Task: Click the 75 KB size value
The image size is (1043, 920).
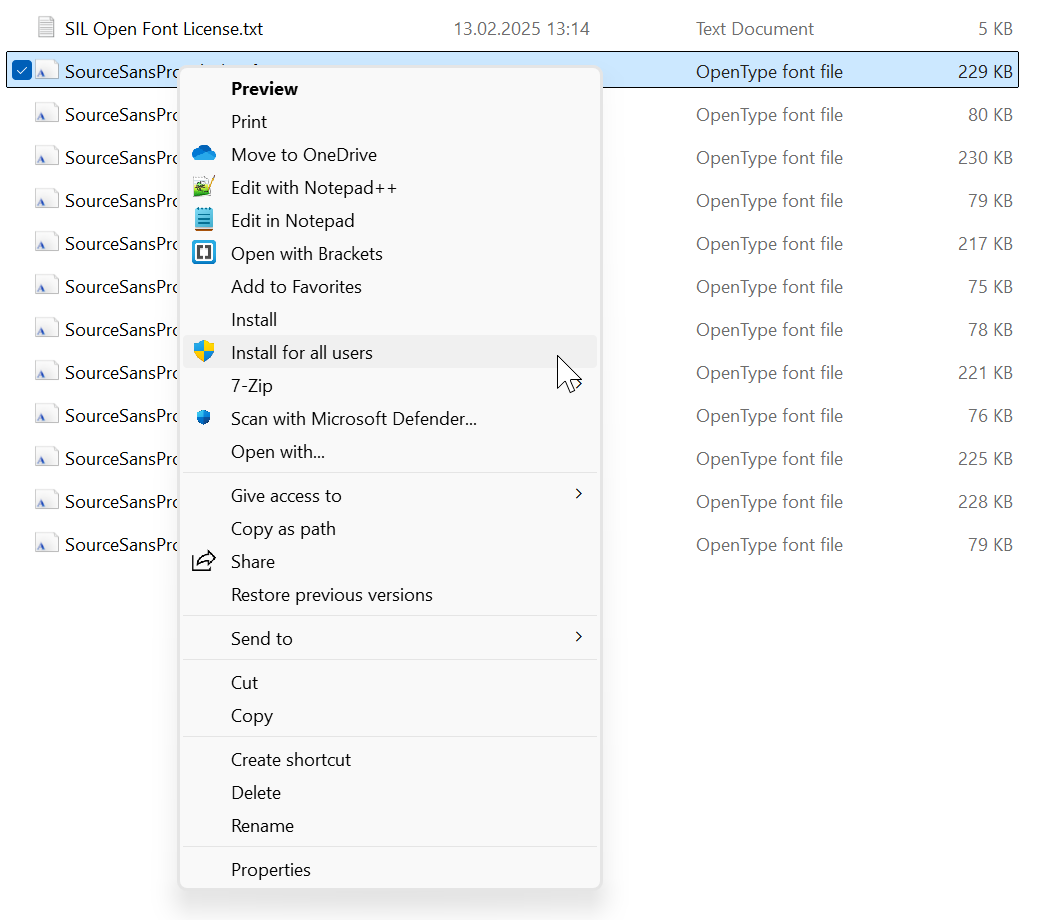Action: [990, 287]
